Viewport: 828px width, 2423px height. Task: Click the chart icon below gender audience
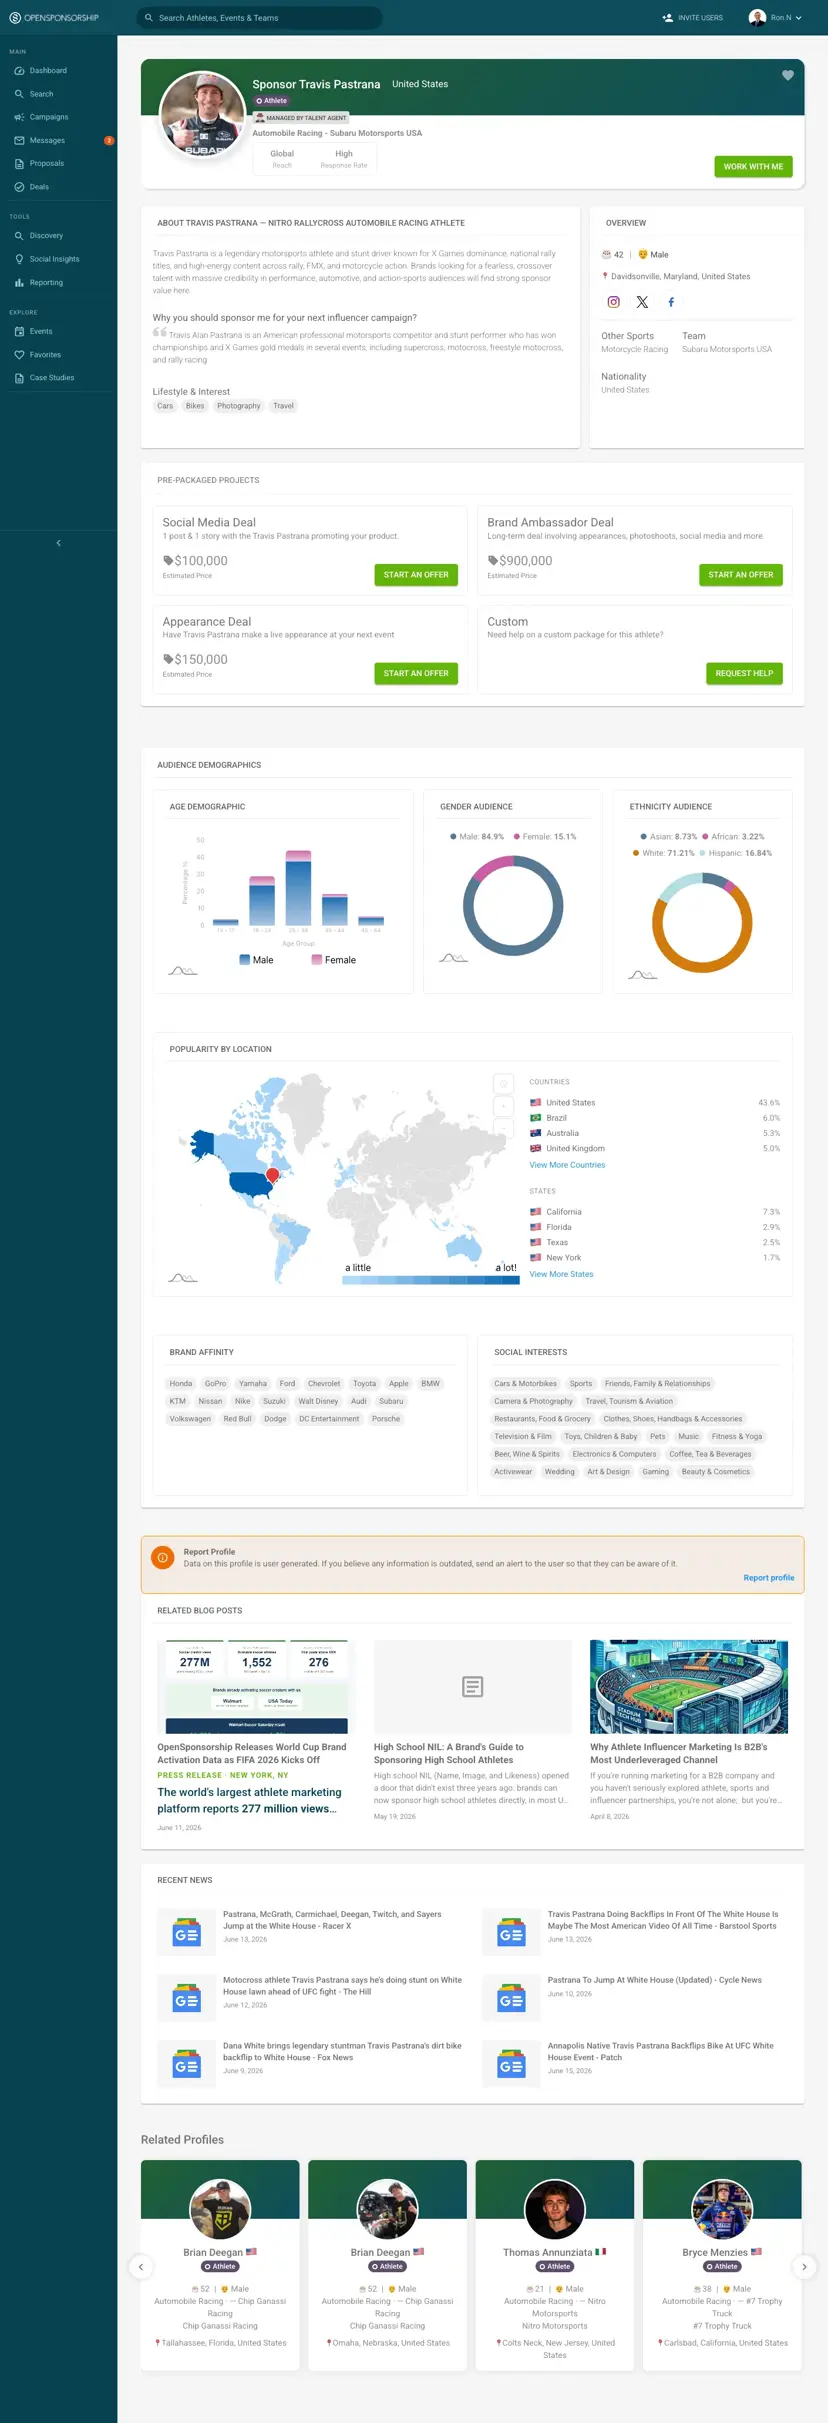[453, 958]
